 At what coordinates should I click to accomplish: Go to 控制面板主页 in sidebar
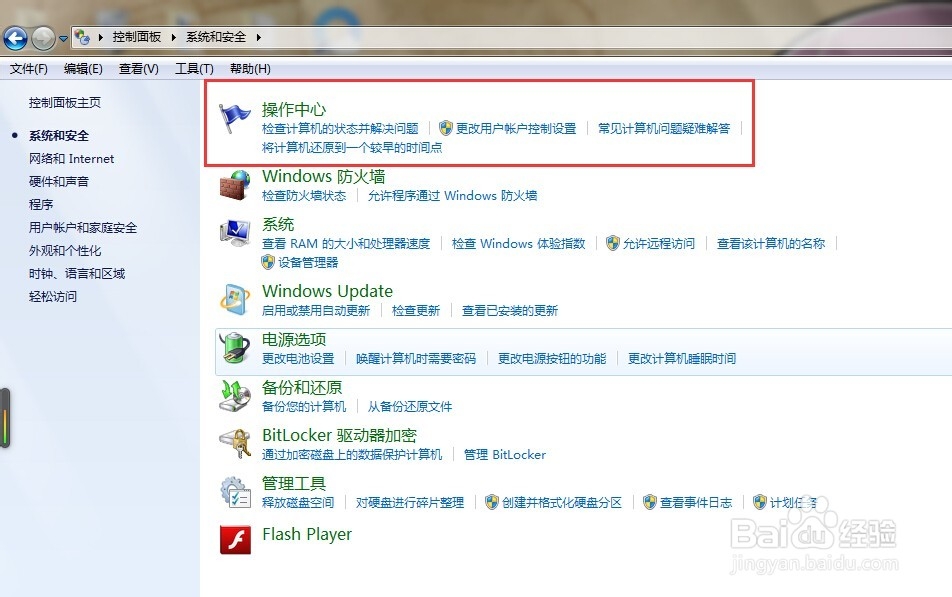coord(65,103)
